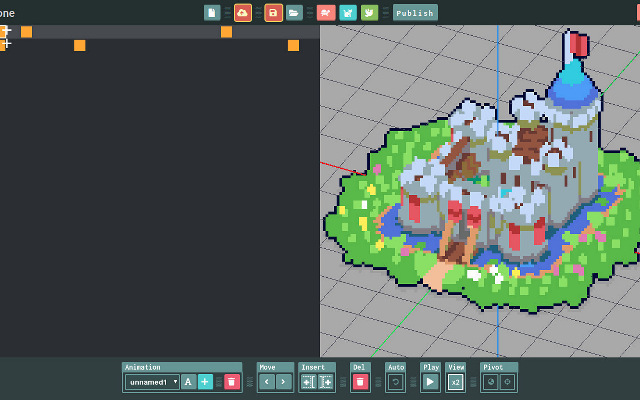Click the green bird icon
Screen dimensions: 640x400
coord(369,13)
